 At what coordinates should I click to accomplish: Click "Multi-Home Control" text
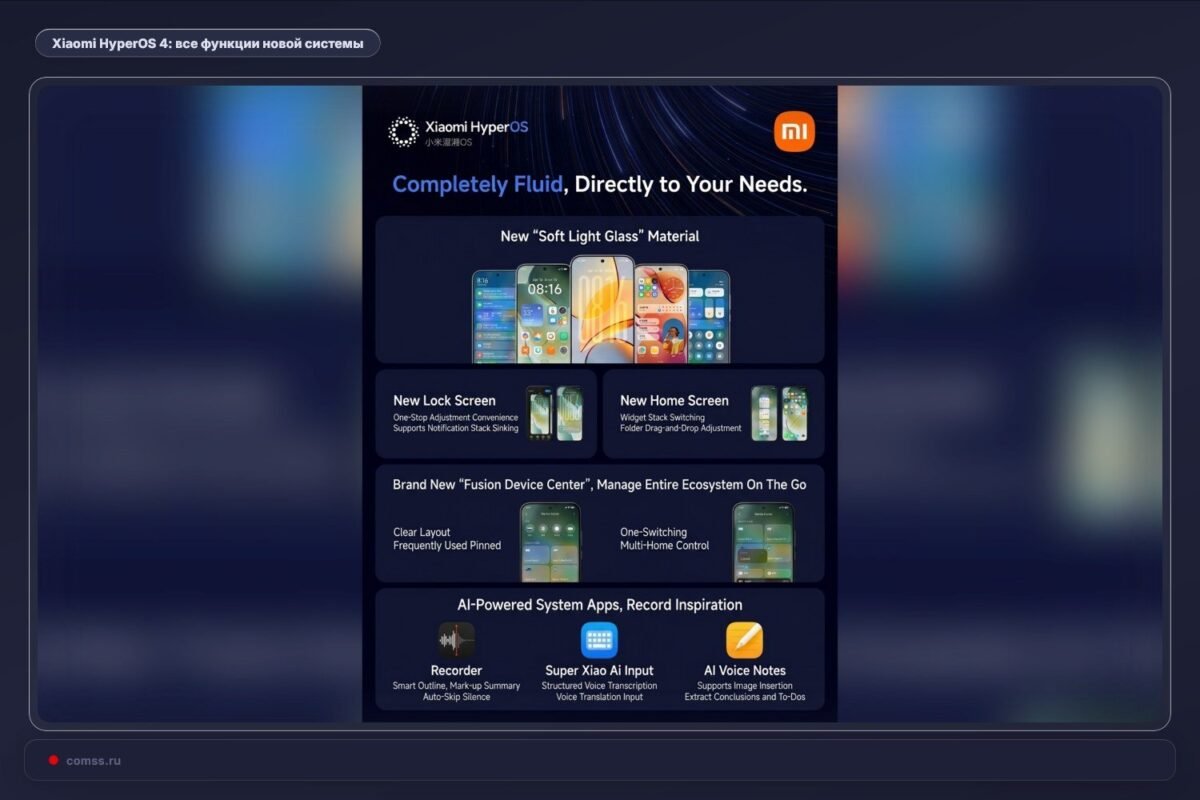665,545
